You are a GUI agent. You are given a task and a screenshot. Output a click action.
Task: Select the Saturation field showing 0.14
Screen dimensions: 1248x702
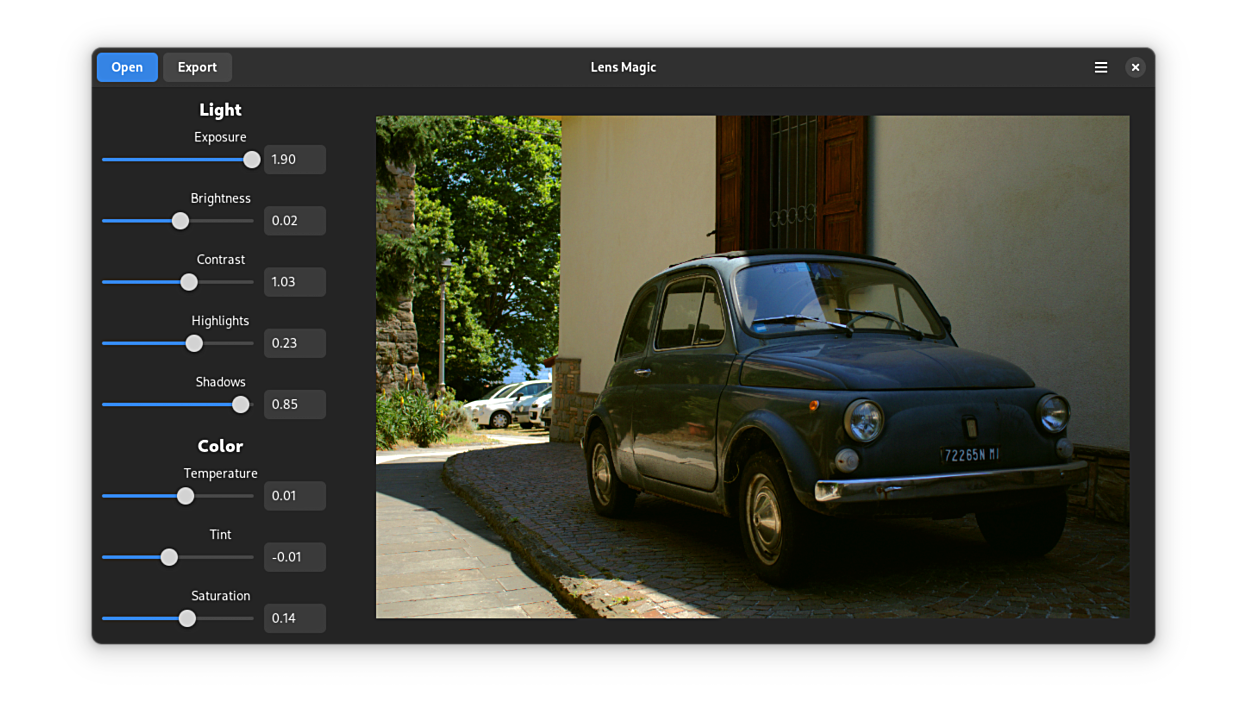tap(294, 618)
